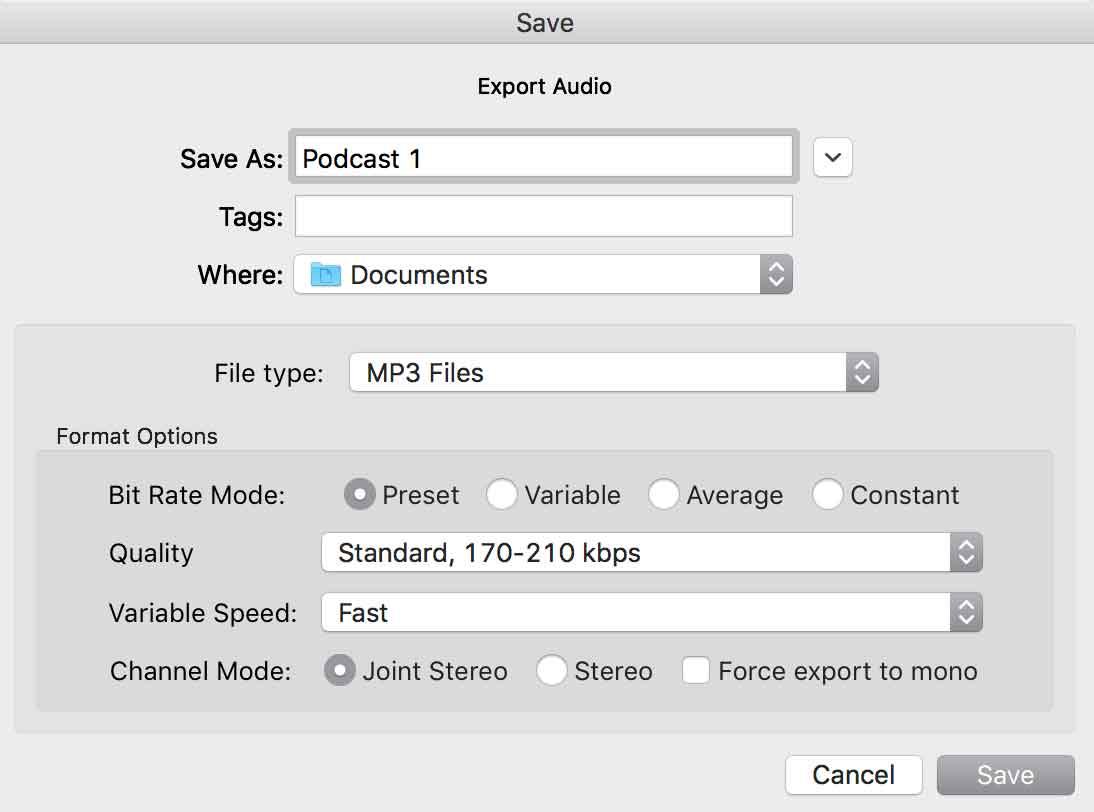Click the Documents folder icon
The image size is (1094, 812).
pyautogui.click(x=325, y=274)
